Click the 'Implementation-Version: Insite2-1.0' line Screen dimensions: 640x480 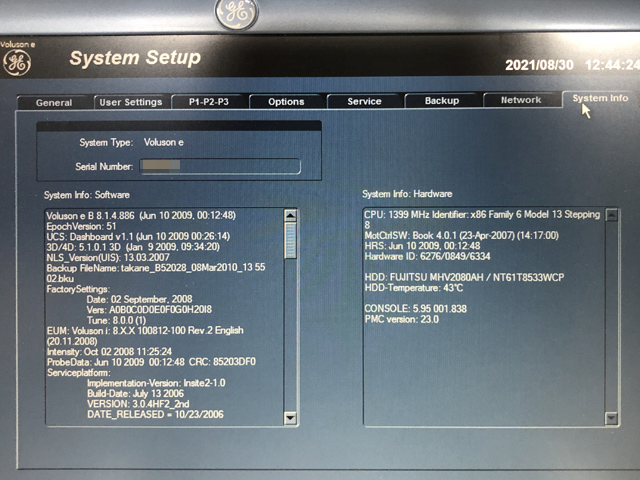pyautogui.click(x=156, y=383)
